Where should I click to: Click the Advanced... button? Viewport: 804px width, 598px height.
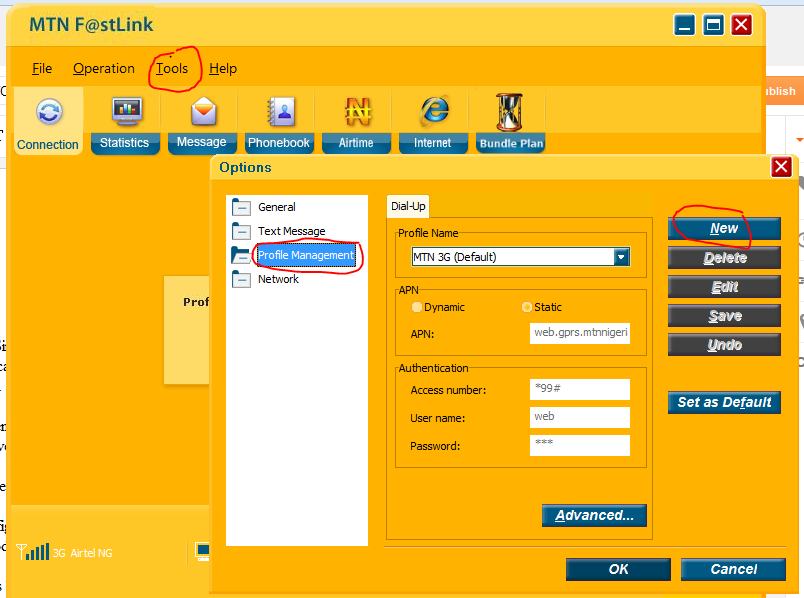(x=594, y=515)
